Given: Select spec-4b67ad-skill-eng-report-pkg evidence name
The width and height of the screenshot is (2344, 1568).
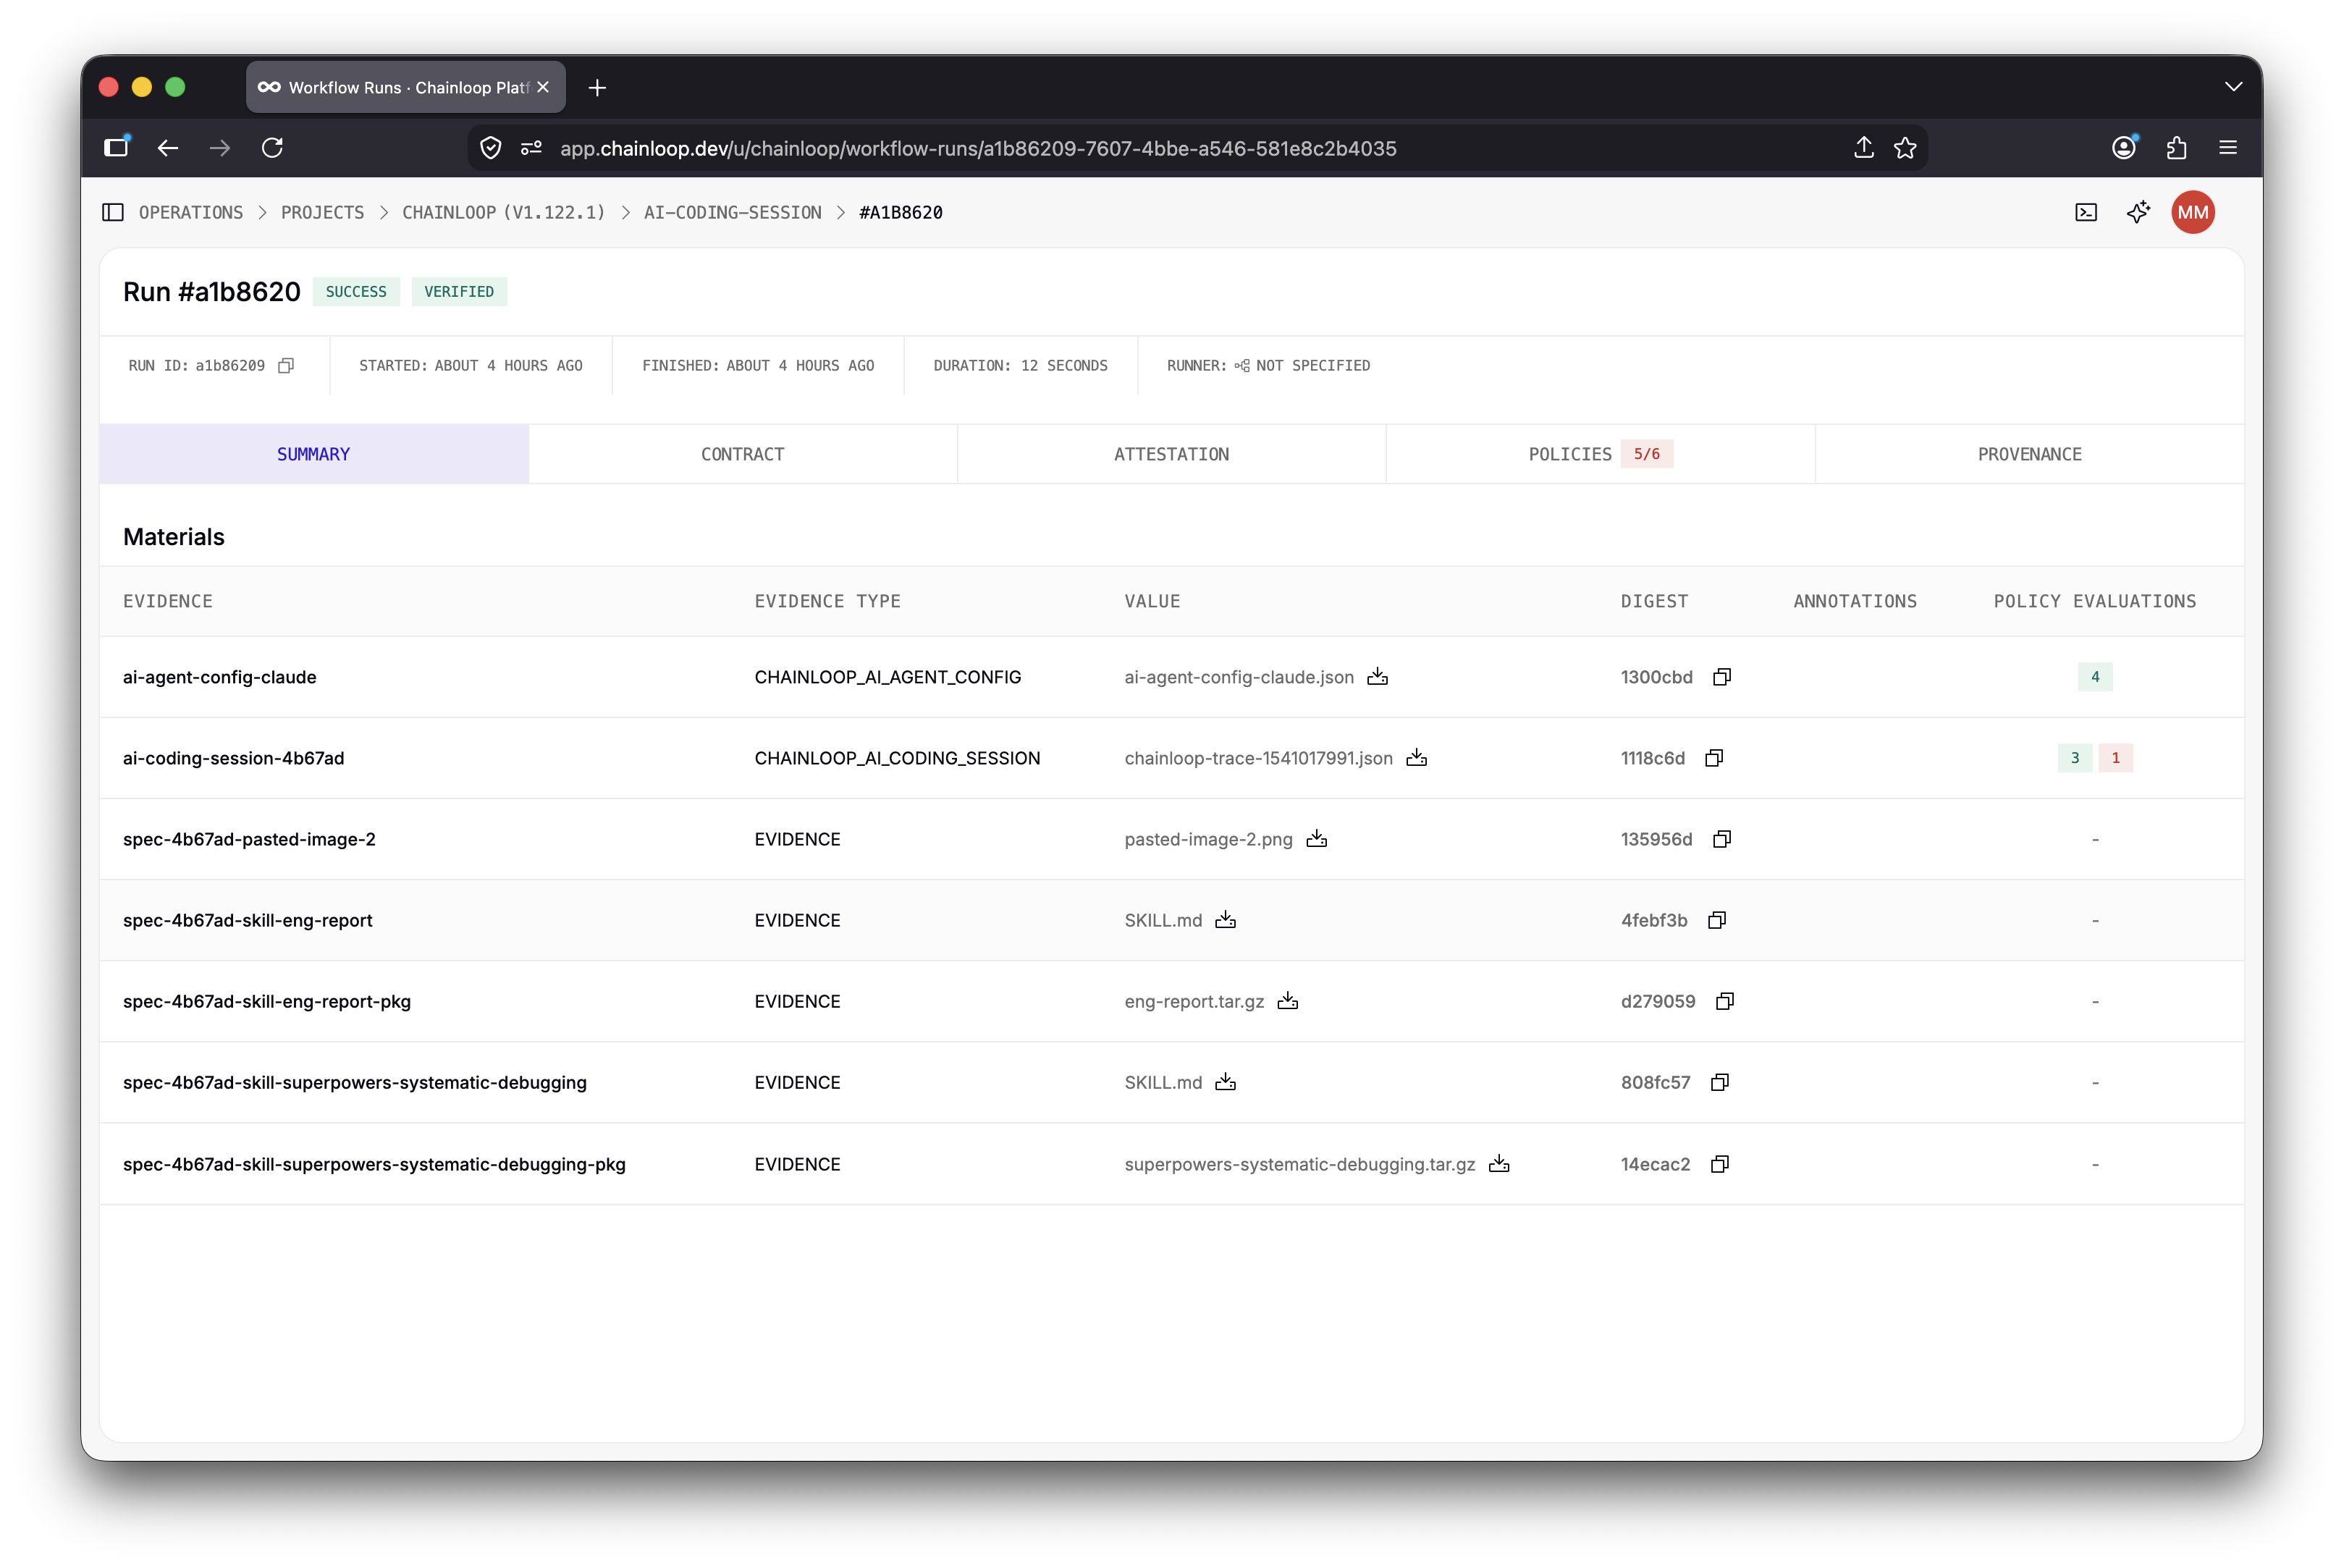Looking at the screenshot, I should point(266,1001).
